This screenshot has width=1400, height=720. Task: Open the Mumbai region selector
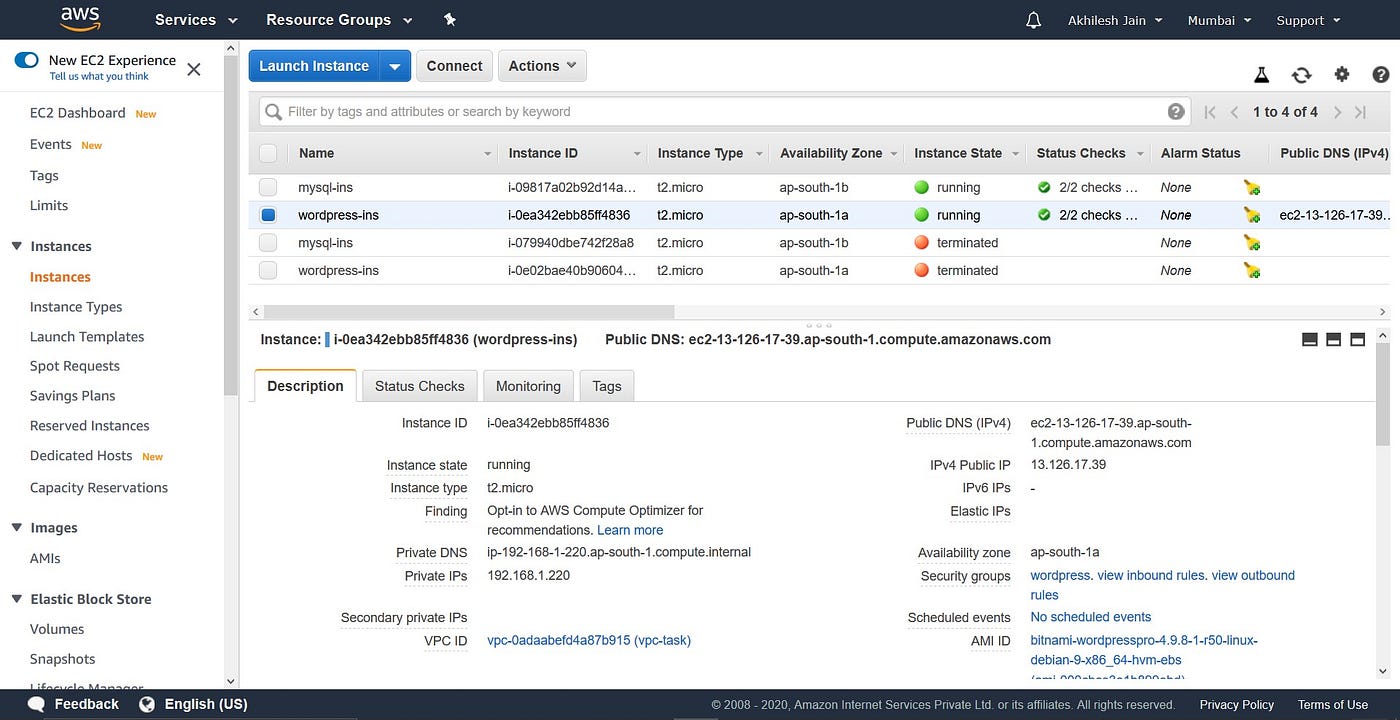[1219, 20]
